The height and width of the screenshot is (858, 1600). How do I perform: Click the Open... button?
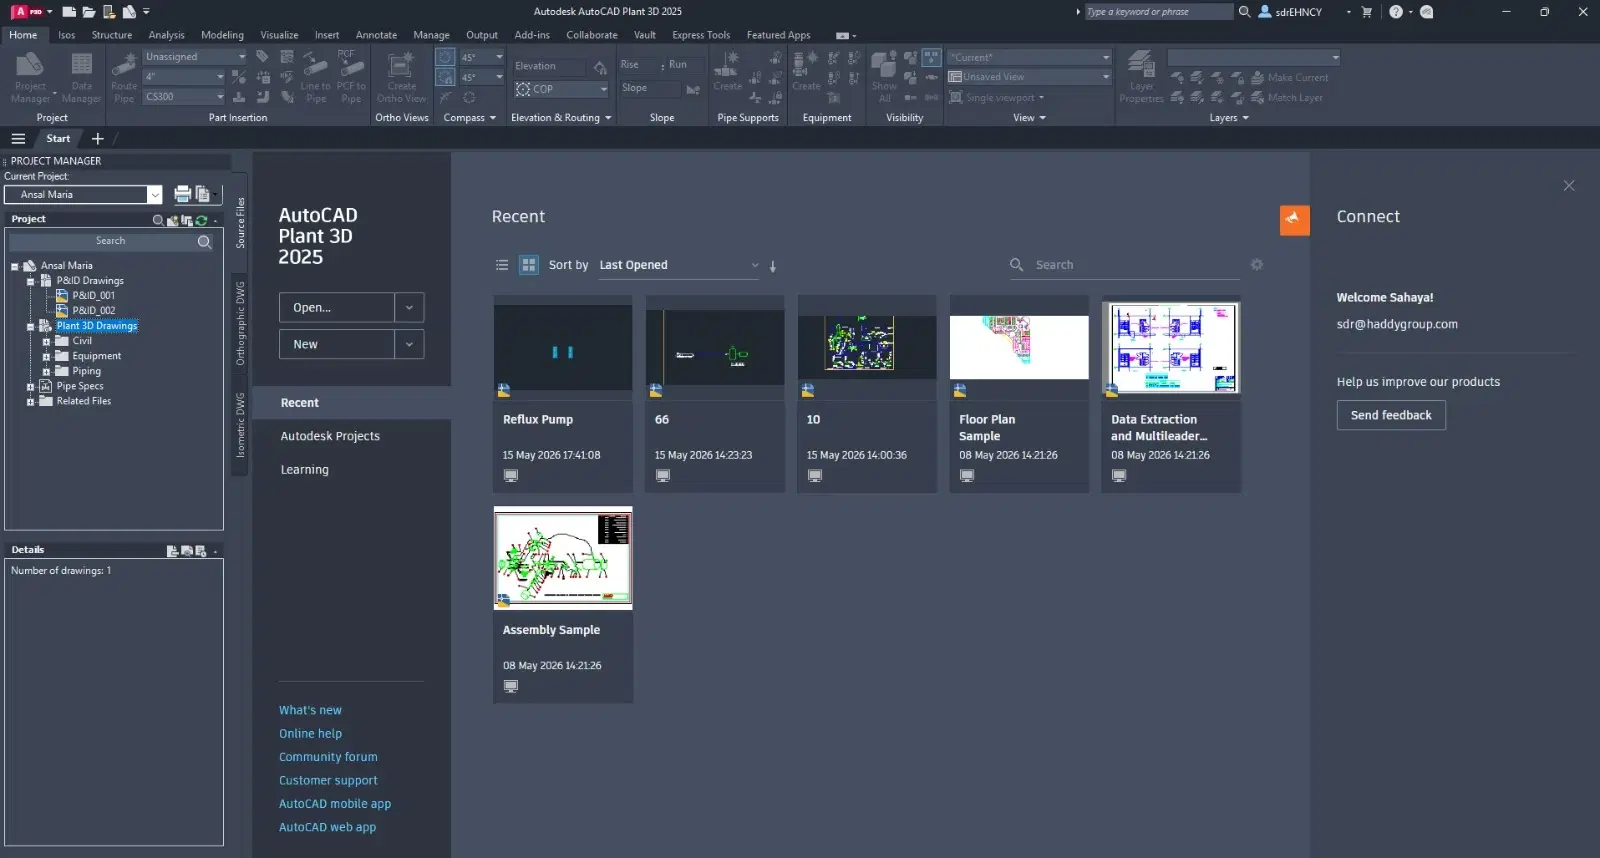[337, 308]
